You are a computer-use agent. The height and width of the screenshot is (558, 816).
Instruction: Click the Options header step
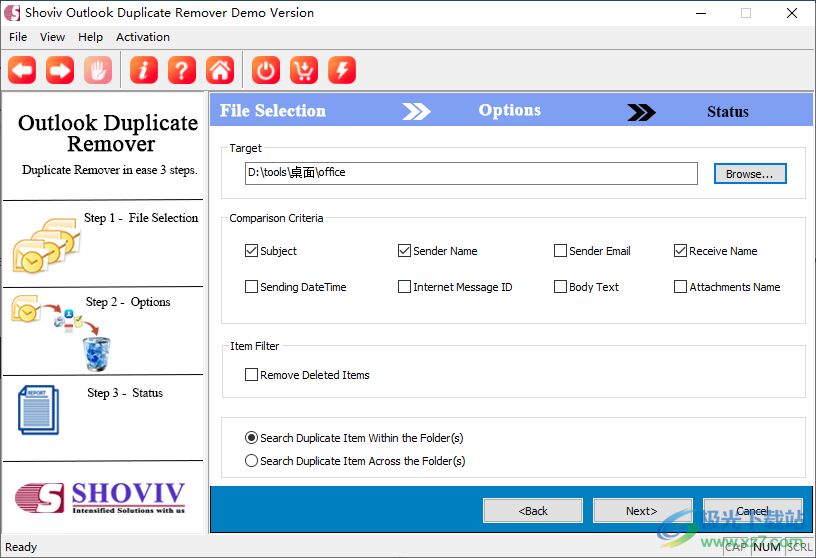509,110
